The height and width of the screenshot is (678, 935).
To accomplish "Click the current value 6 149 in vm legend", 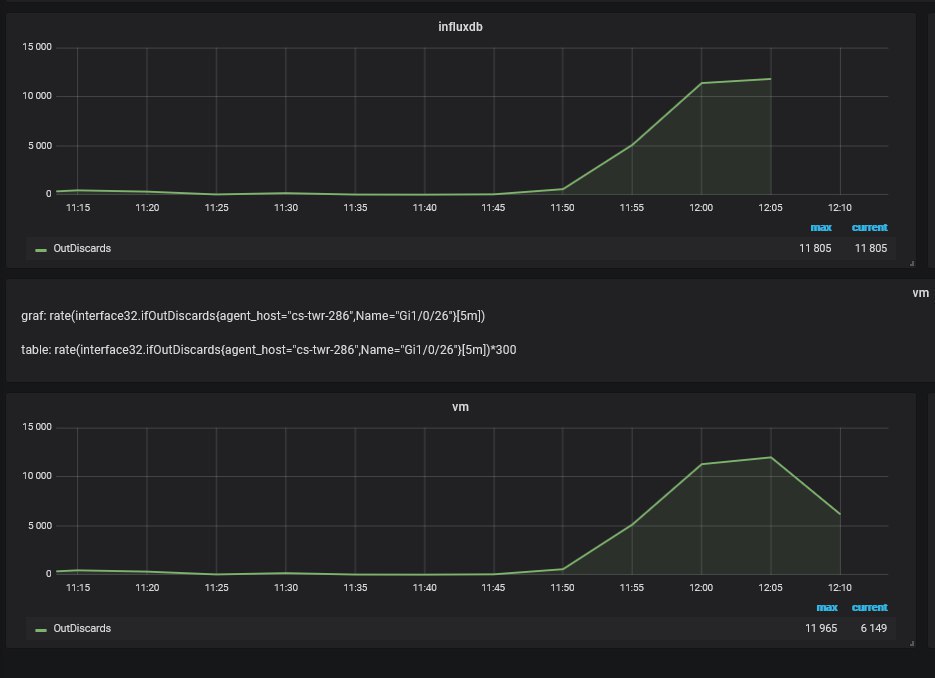I will (873, 628).
